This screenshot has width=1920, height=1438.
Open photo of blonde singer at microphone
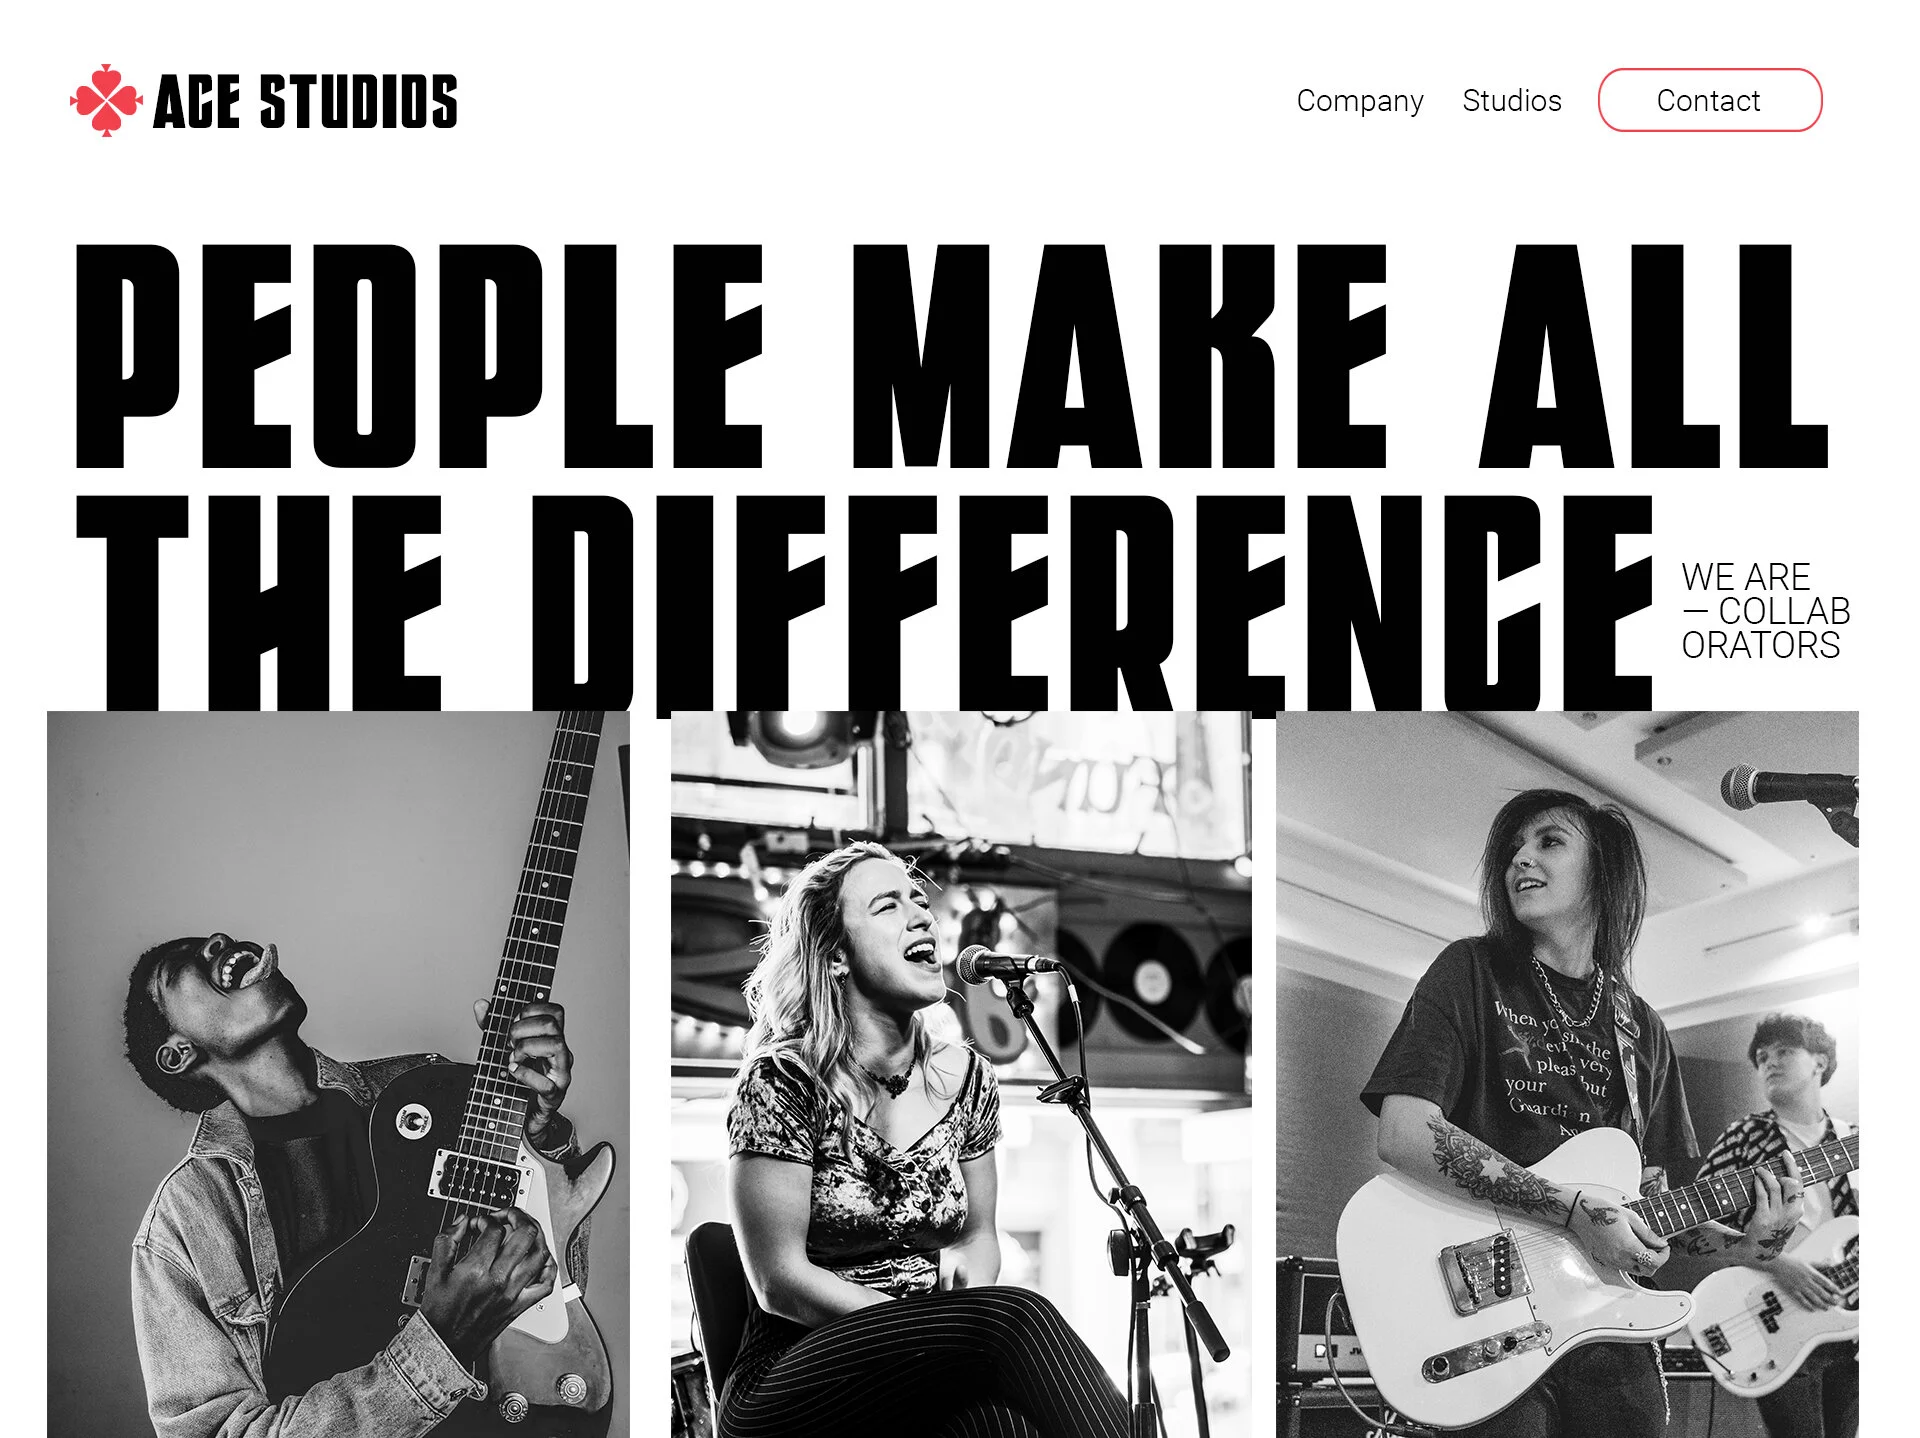pyautogui.click(x=961, y=1074)
